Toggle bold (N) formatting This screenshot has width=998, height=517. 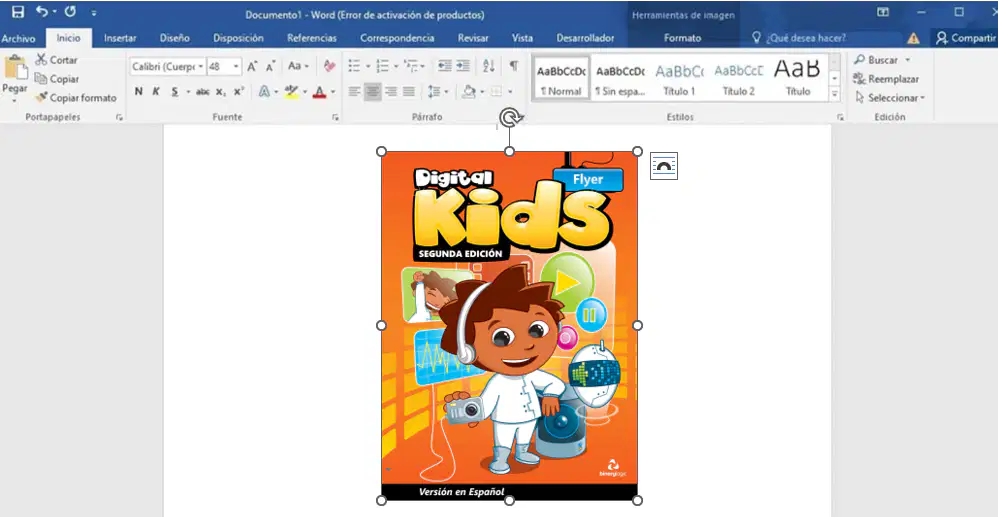coord(139,92)
